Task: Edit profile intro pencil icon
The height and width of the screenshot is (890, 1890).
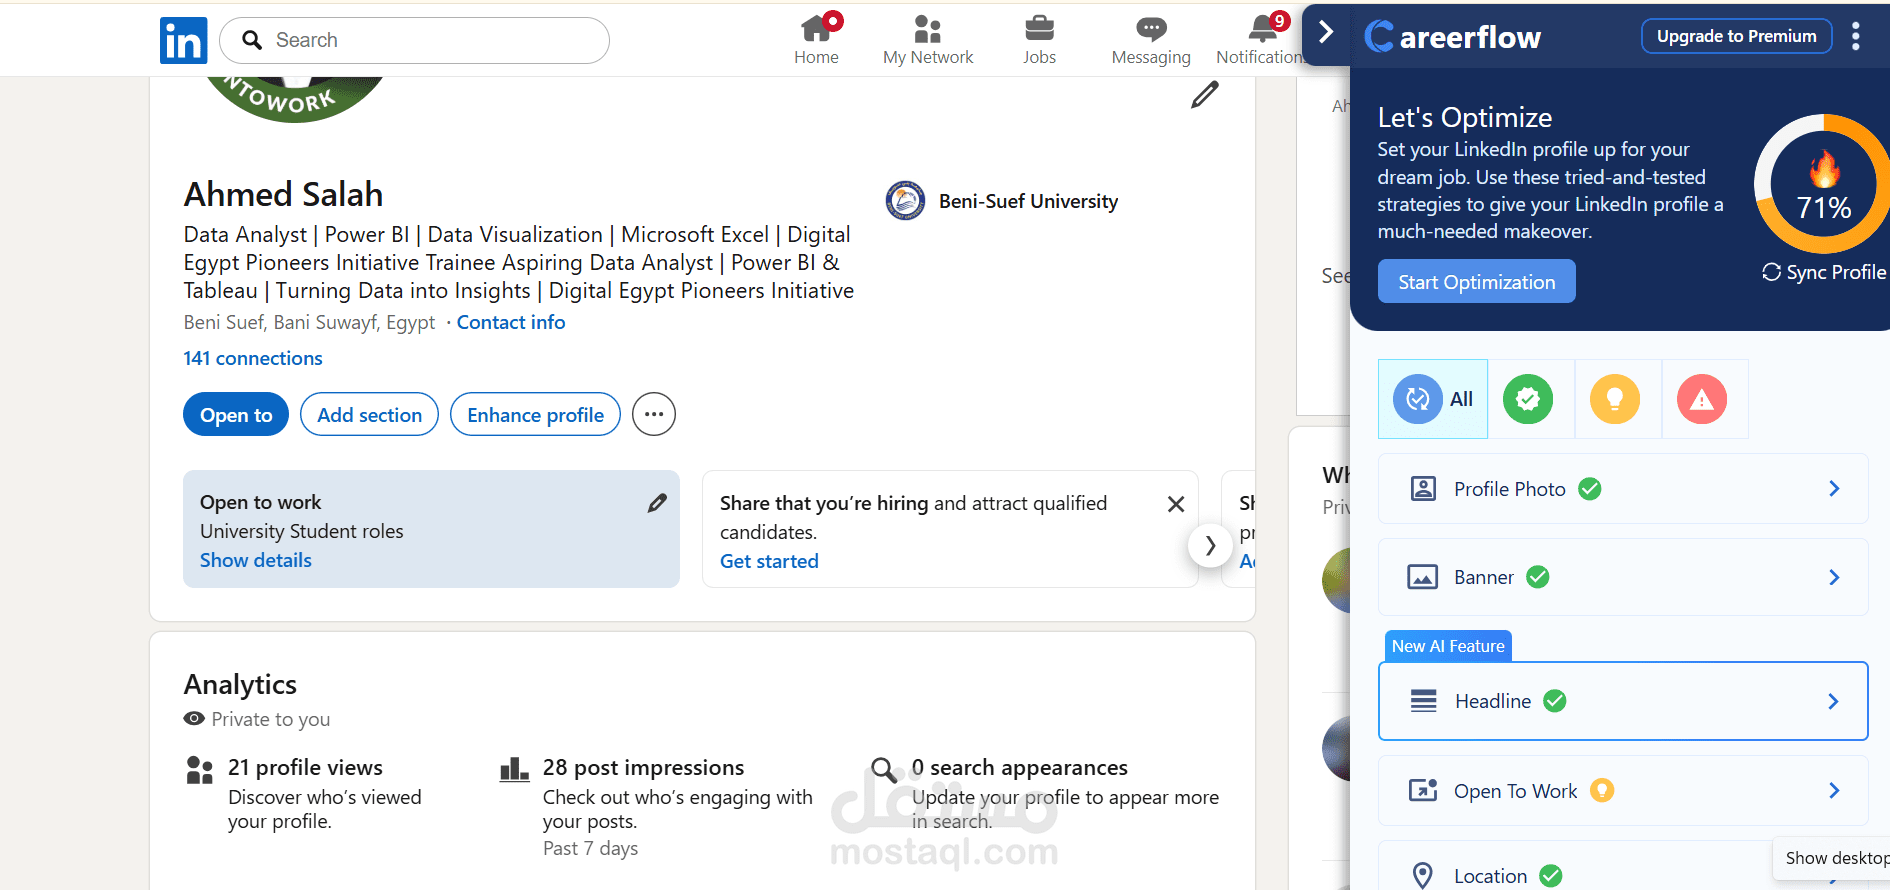Action: pos(1205,95)
